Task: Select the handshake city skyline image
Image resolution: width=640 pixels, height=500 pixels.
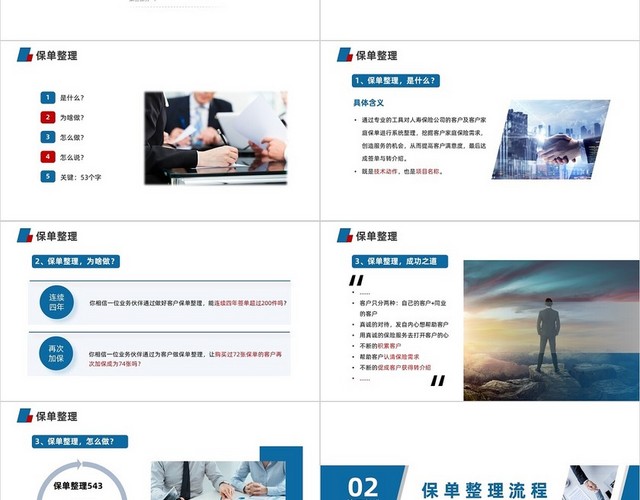Action: point(551,139)
